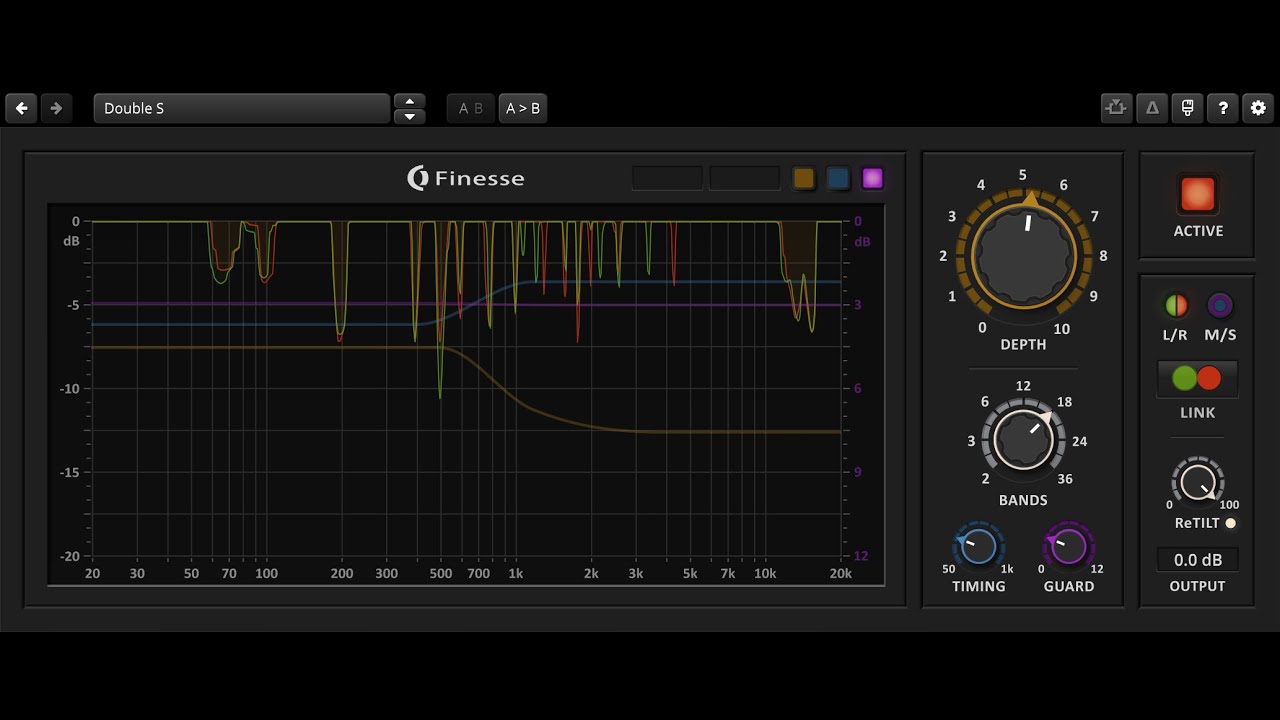Image resolution: width=1280 pixels, height=720 pixels.
Task: Toggle the purple guard curve swatch
Action: click(x=873, y=178)
